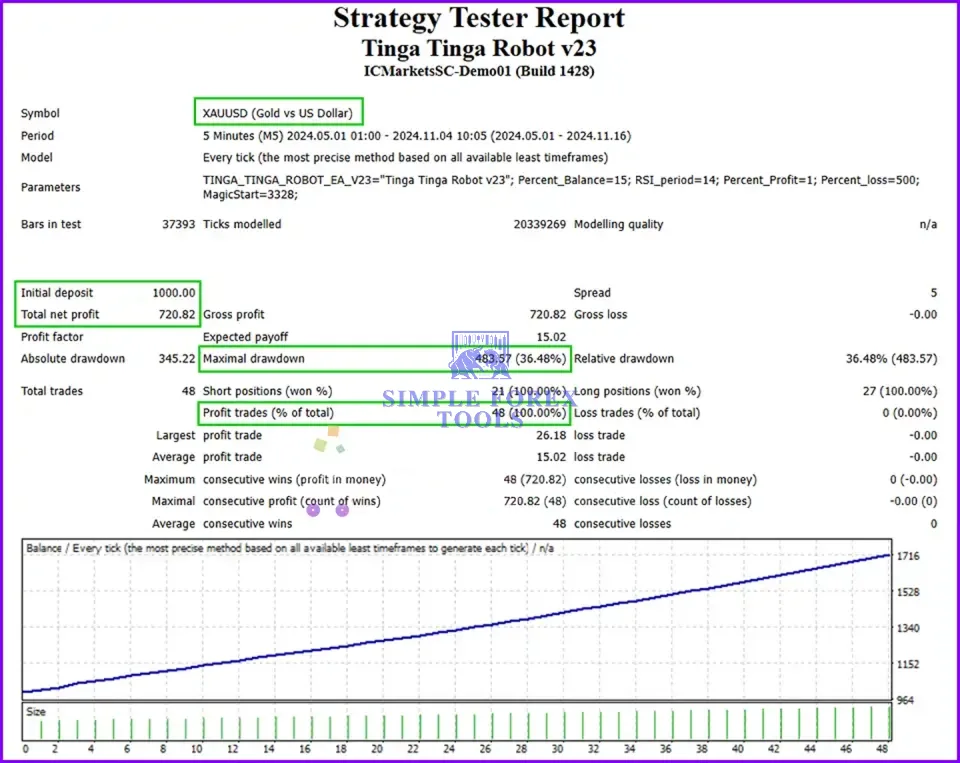
Task: Click the ICMarketsSC-Demo01 build text
Action: (479, 71)
